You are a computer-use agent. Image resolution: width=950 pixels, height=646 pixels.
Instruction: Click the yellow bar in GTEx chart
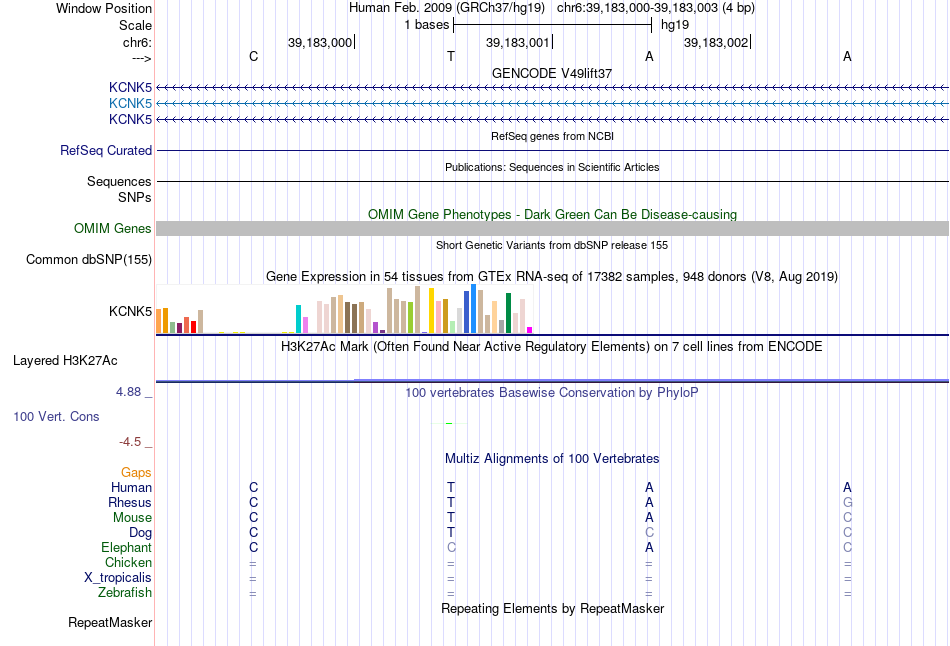(x=431, y=311)
